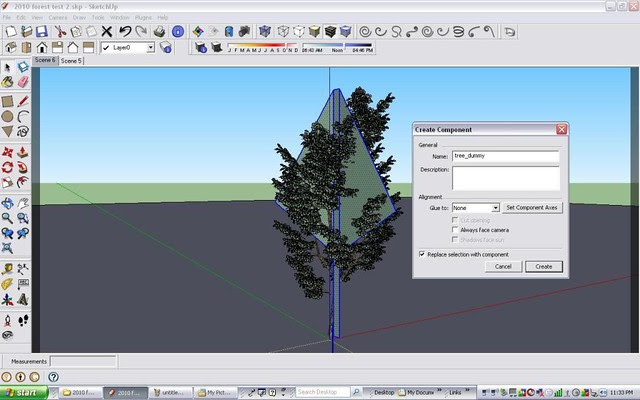Select the Select arrow tool

coord(7,67)
